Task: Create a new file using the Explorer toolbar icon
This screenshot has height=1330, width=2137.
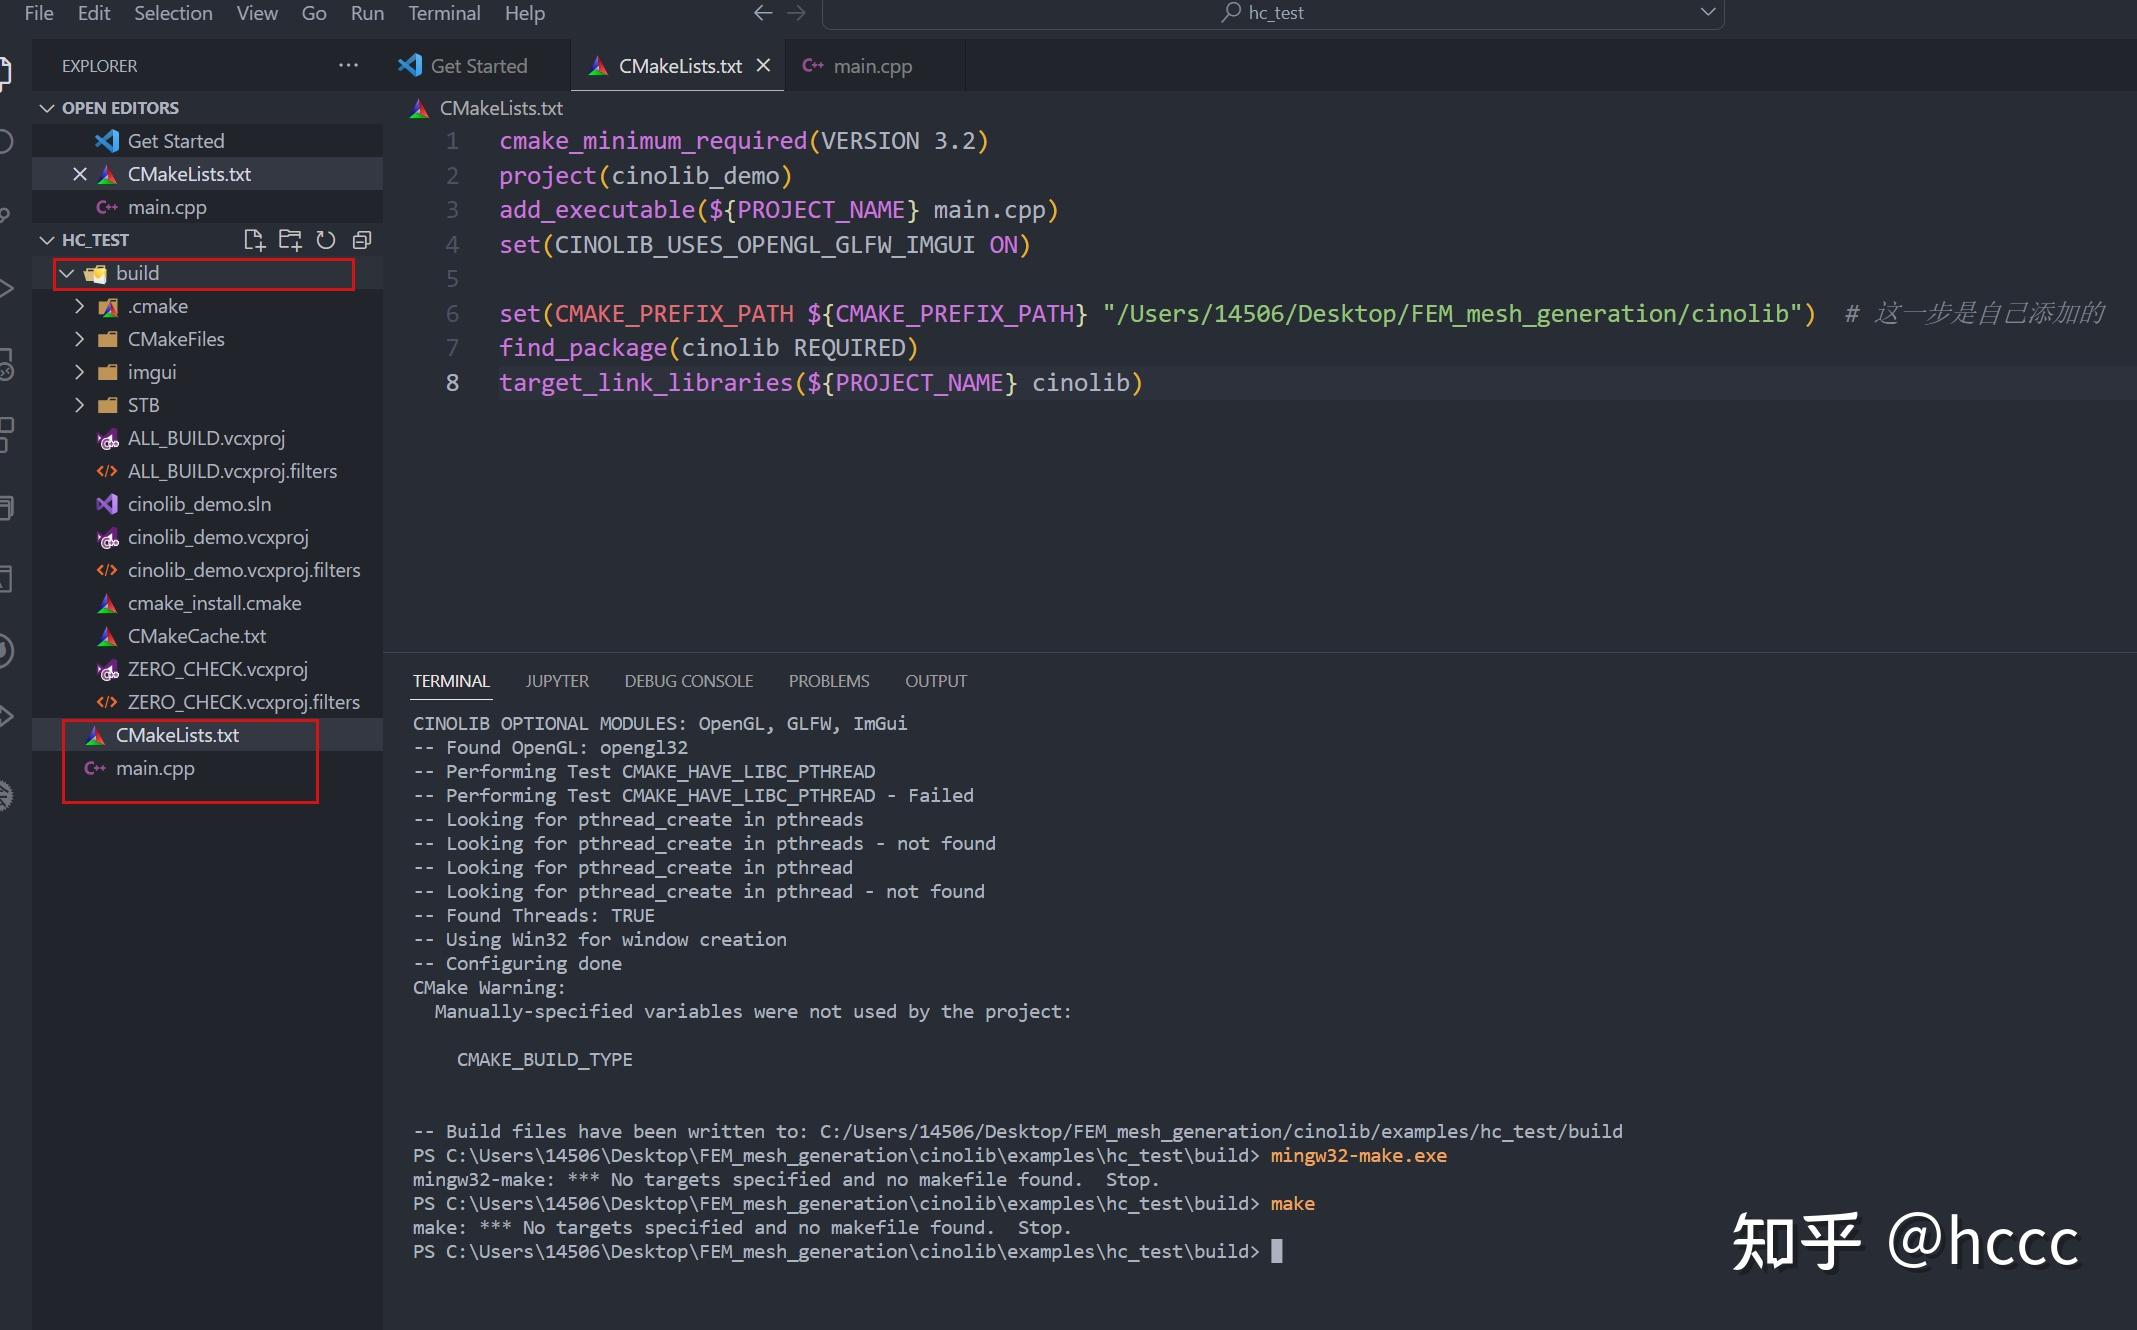Action: tap(254, 240)
